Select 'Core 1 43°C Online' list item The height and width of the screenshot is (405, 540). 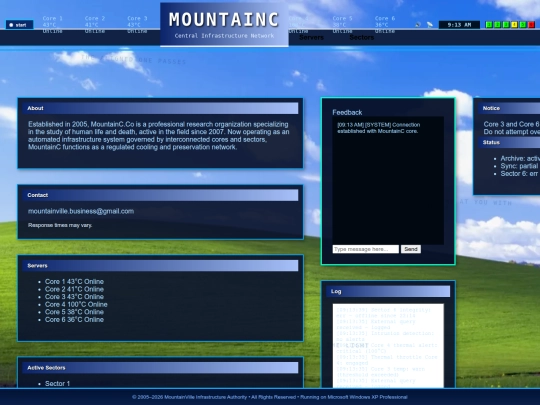coord(74,282)
